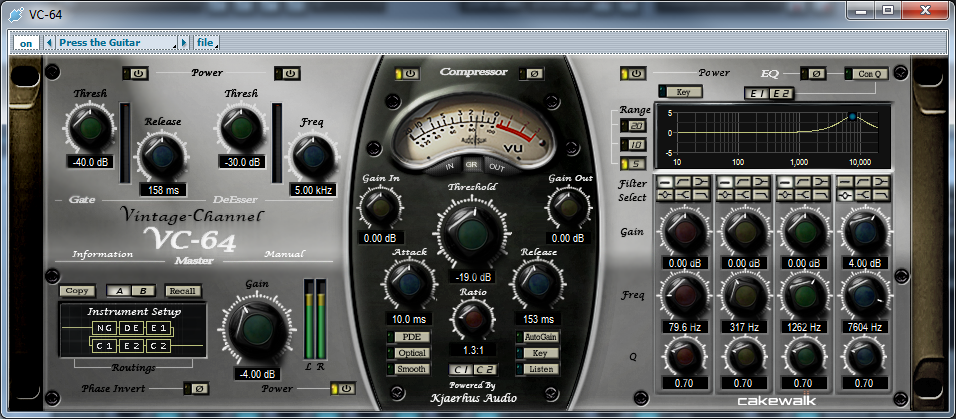Open the 'Press the Guitar' preset dropdown
Image resolution: width=956 pixels, height=419 pixels.
116,43
